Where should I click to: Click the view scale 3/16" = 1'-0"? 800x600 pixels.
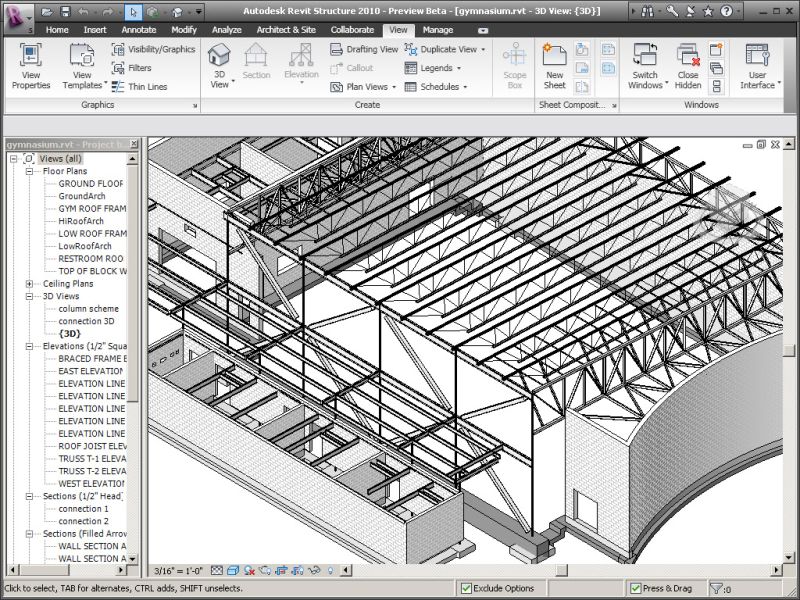click(179, 571)
